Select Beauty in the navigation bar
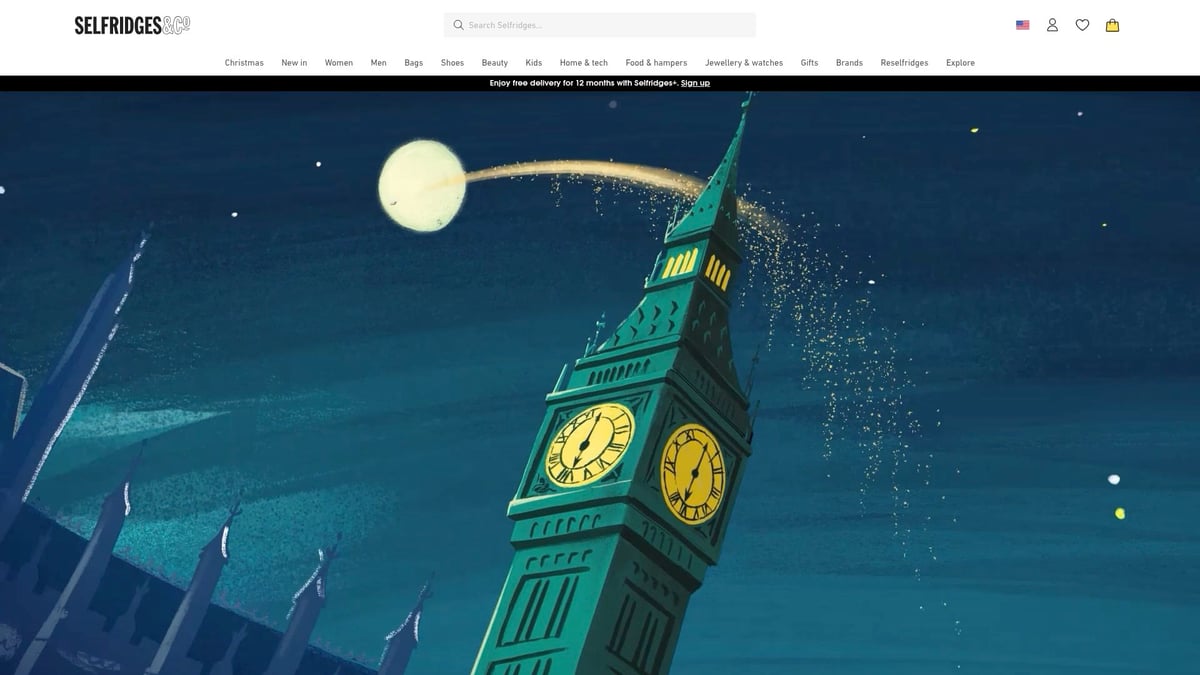Screen dimensions: 1200x675 [494, 63]
